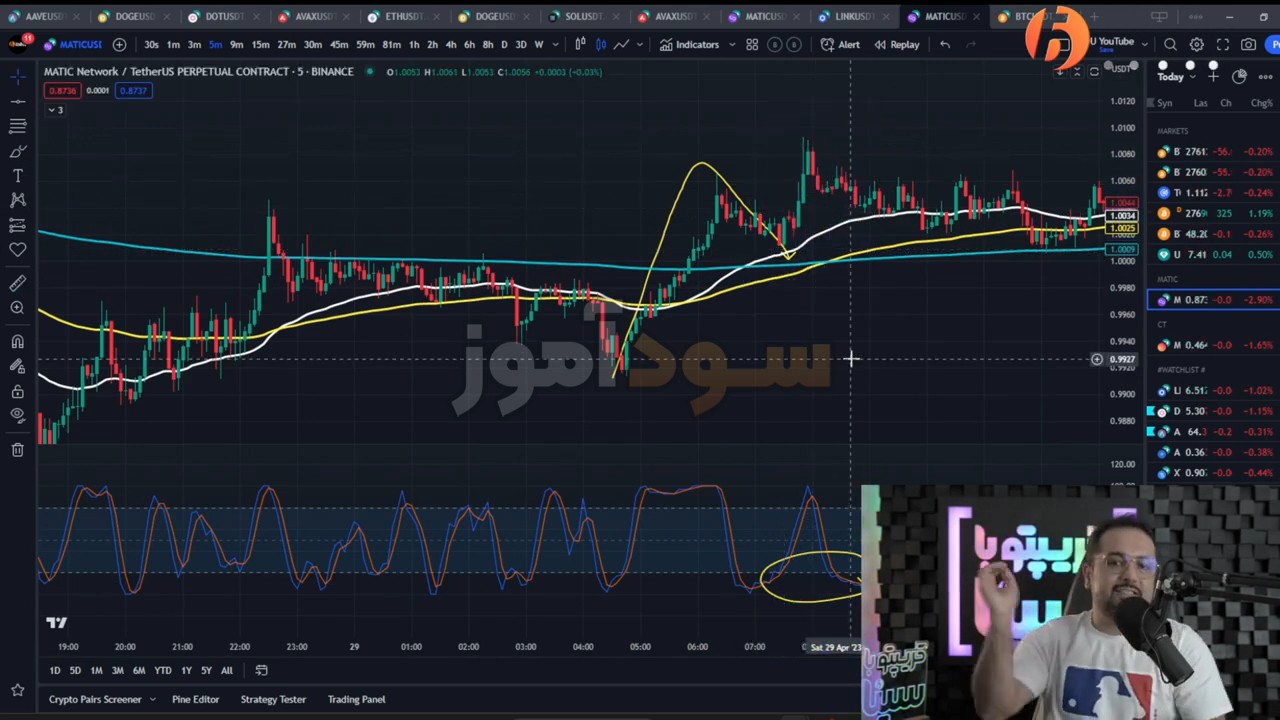Click the red sell price 0.8736
The image size is (1280, 720).
(x=62, y=90)
